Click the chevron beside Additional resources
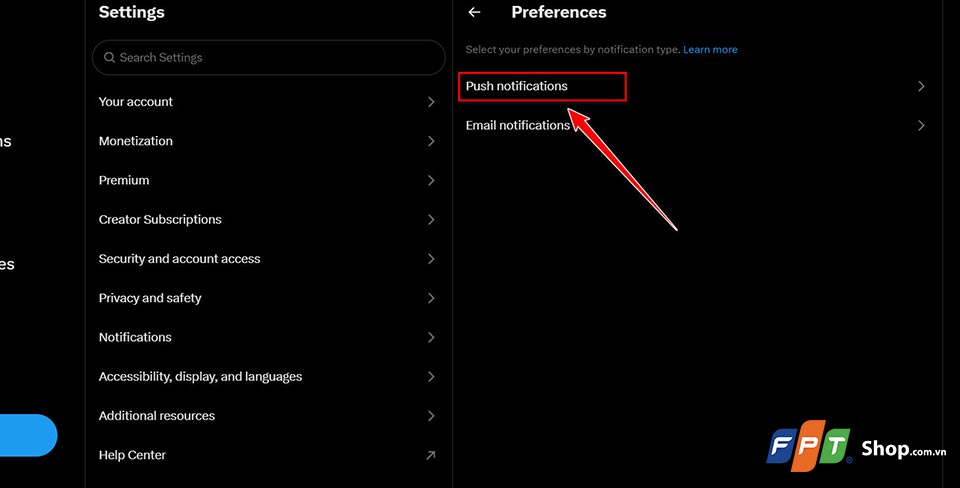Screen dimensions: 960x488 click(x=431, y=416)
